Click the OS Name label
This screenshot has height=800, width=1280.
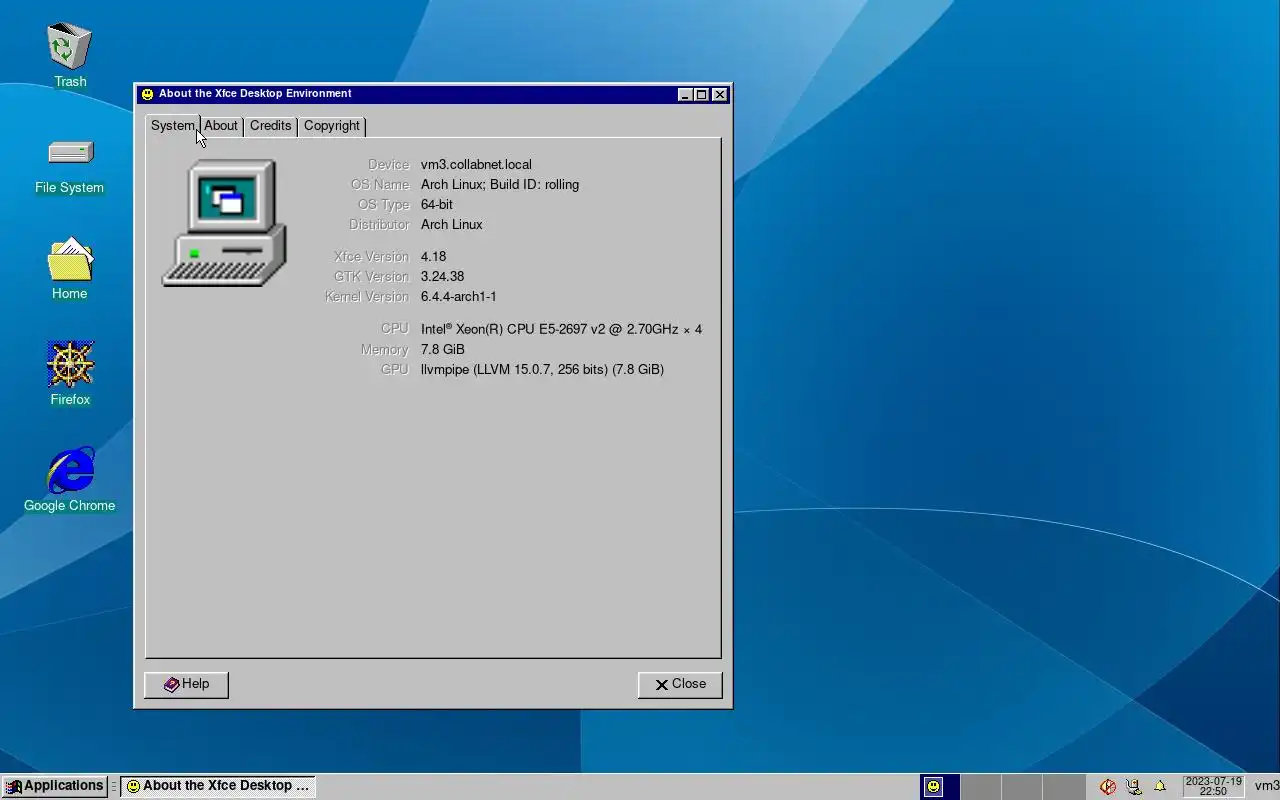[x=380, y=184]
